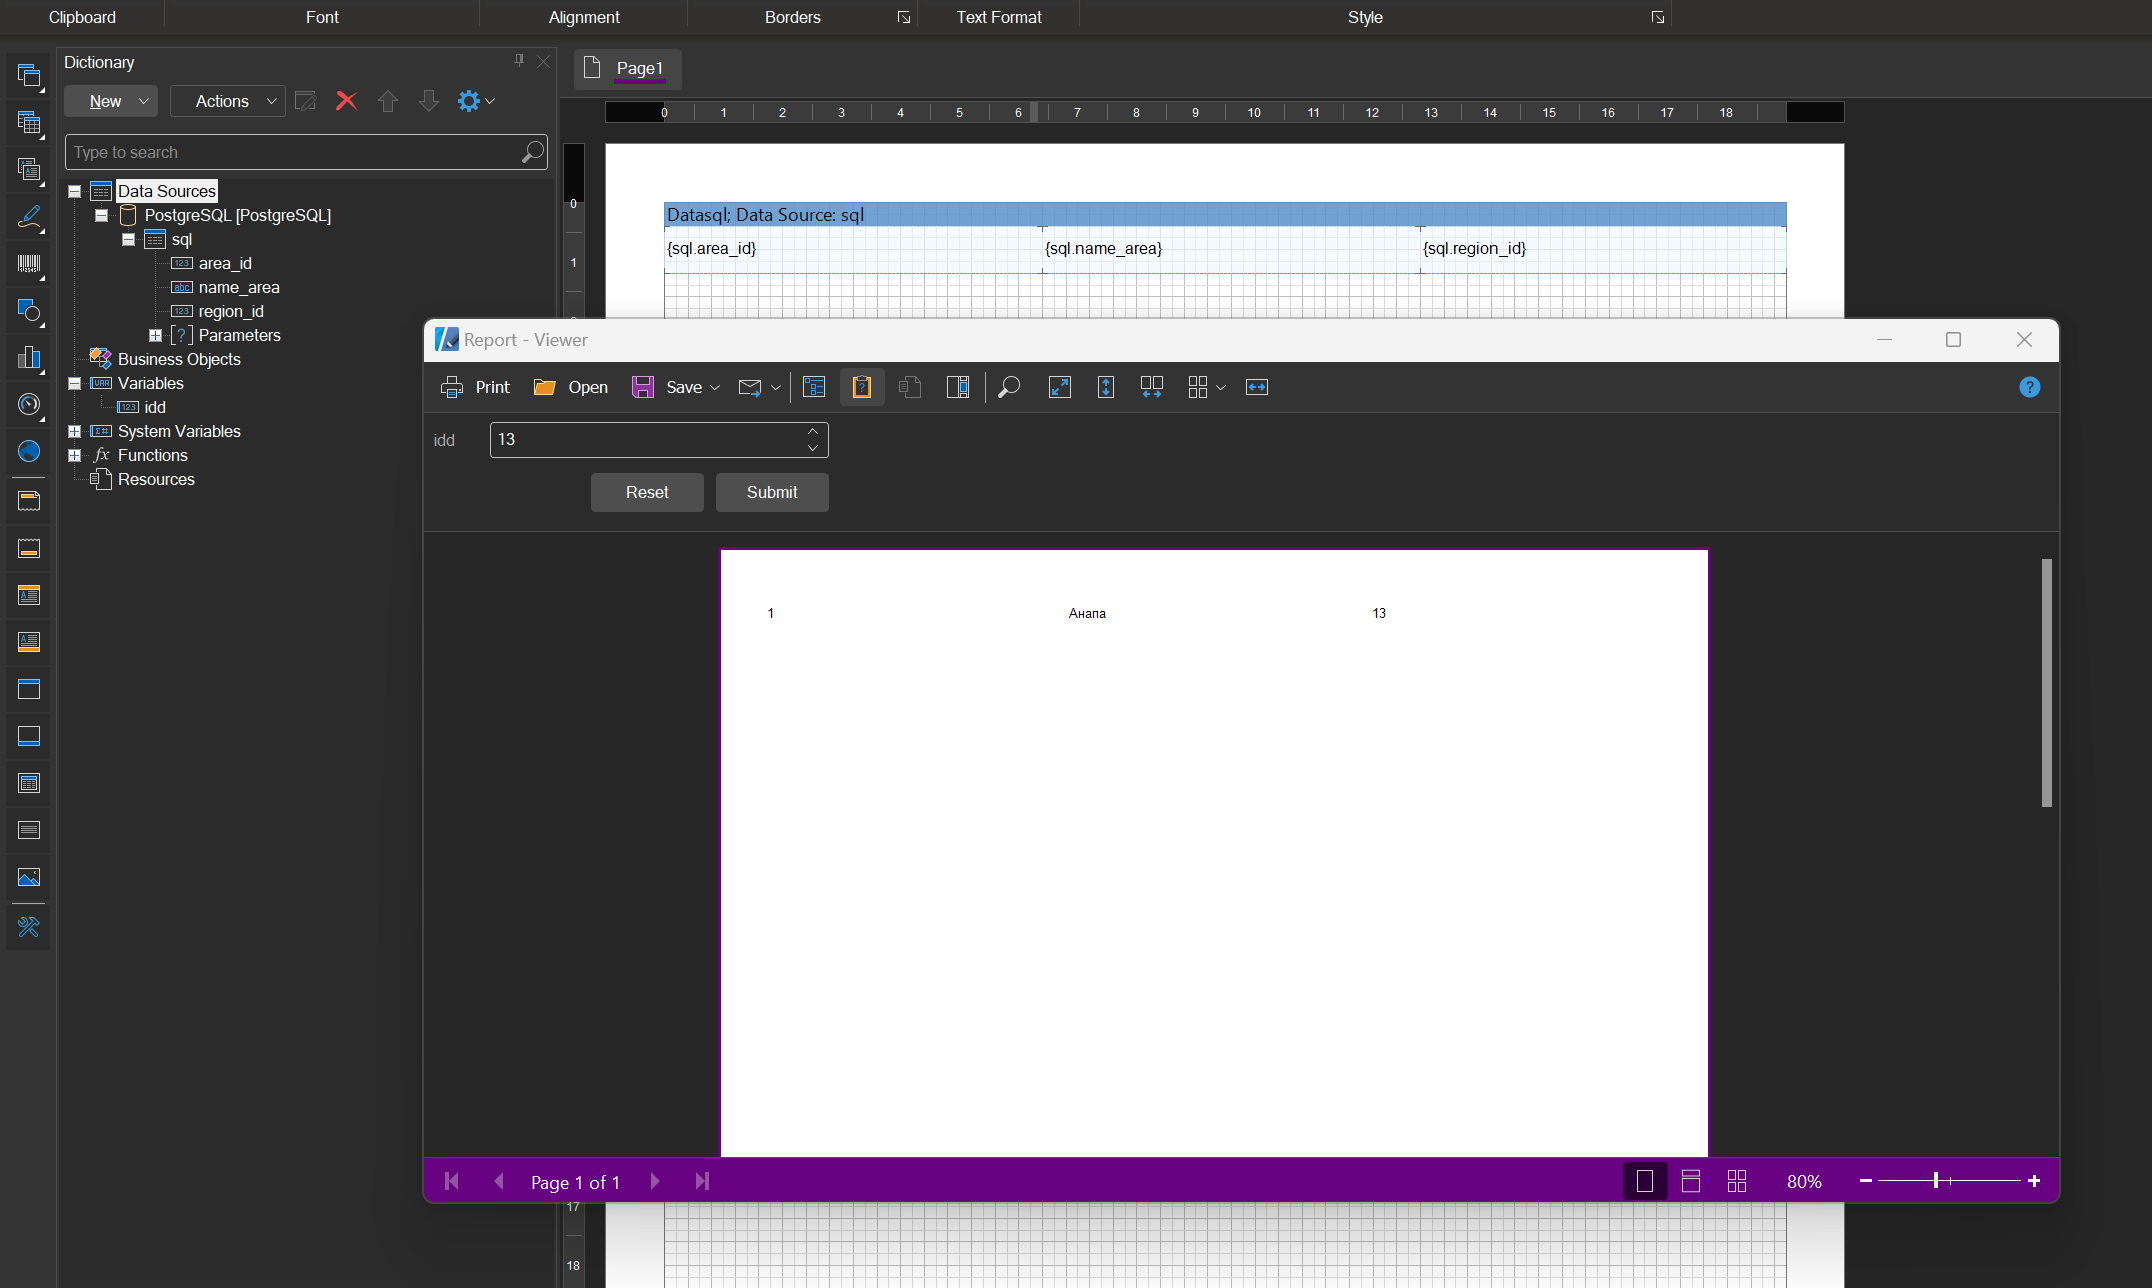Click the settings gear icon in Dictionary toolbar

coord(469,101)
